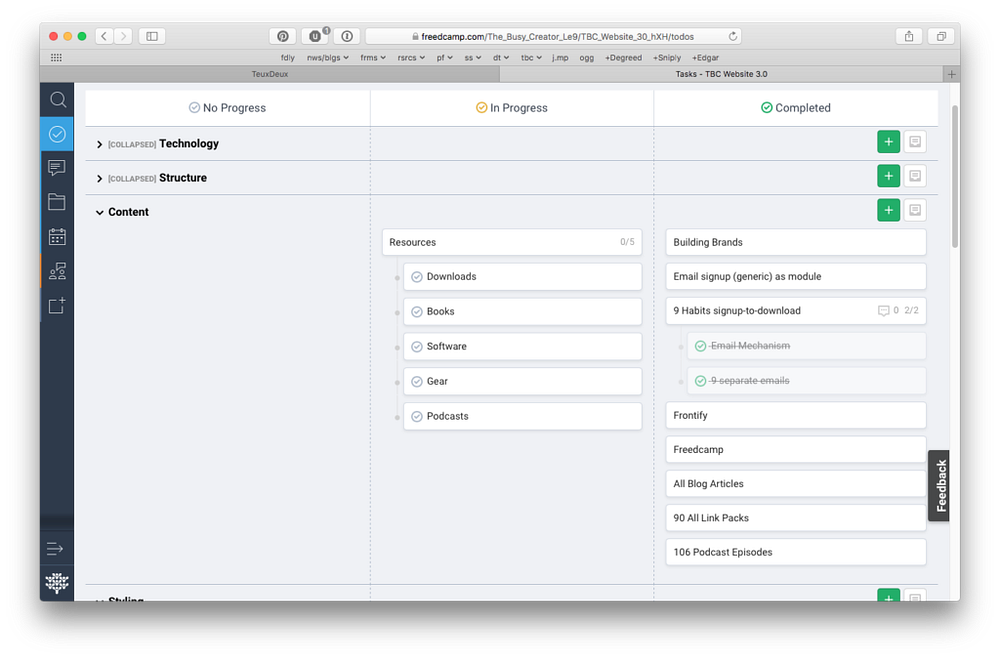Mark Software subtask as complete
This screenshot has width=1000, height=658.
[416, 347]
